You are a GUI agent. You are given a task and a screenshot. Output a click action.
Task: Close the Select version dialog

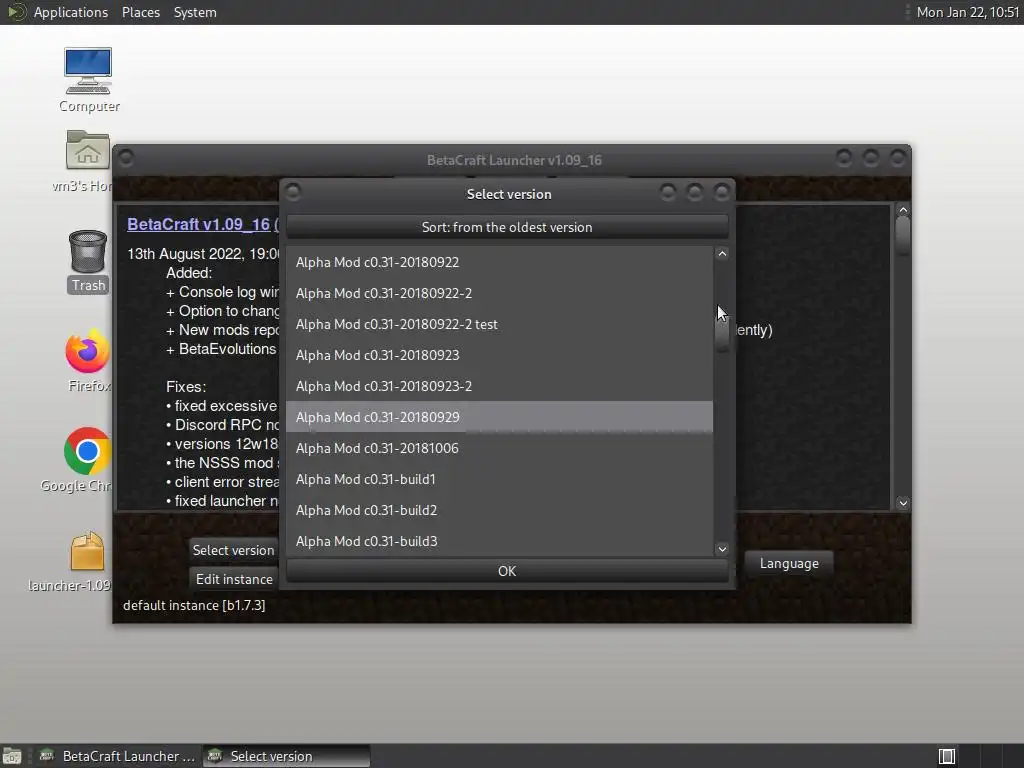722,192
